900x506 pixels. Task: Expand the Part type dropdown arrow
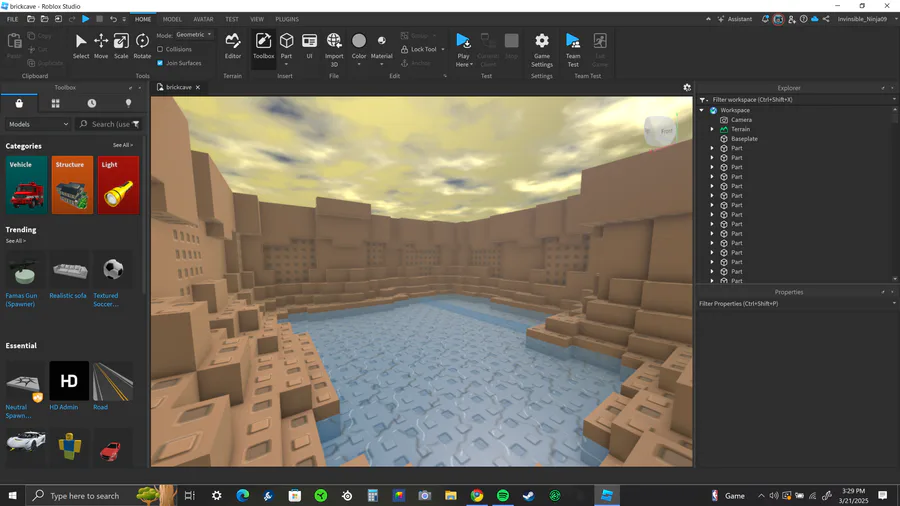(x=286, y=64)
